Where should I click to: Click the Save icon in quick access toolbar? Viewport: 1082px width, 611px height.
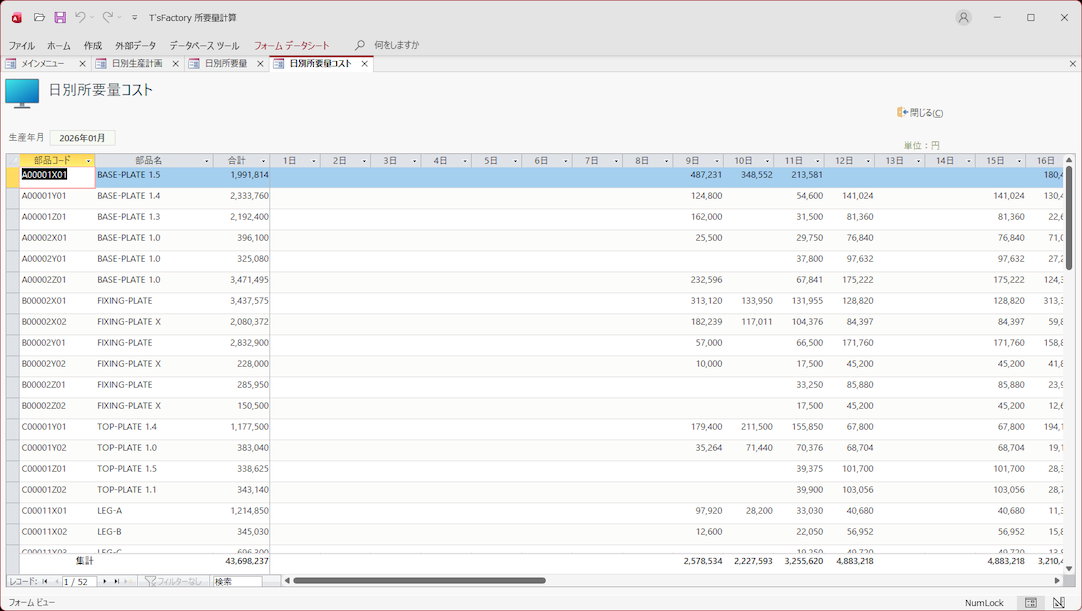tap(60, 18)
